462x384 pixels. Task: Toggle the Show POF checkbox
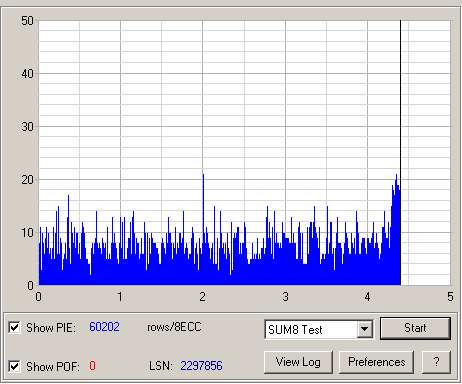pyautogui.click(x=14, y=366)
